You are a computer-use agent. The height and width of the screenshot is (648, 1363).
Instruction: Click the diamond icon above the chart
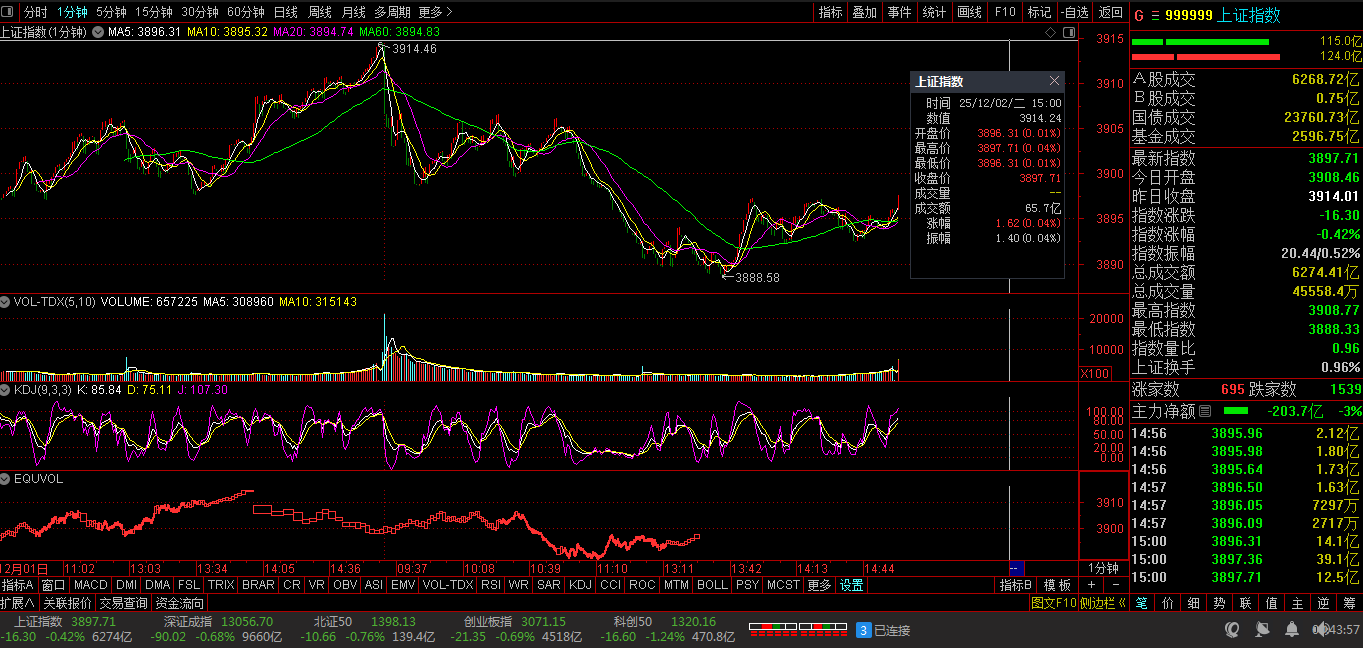tap(1050, 32)
